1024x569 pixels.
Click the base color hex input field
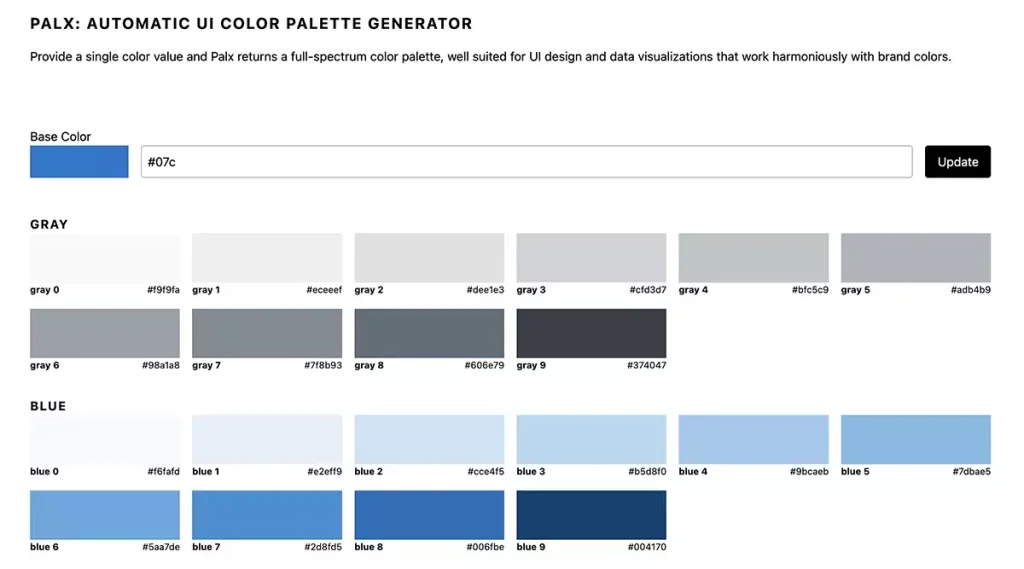(x=526, y=162)
